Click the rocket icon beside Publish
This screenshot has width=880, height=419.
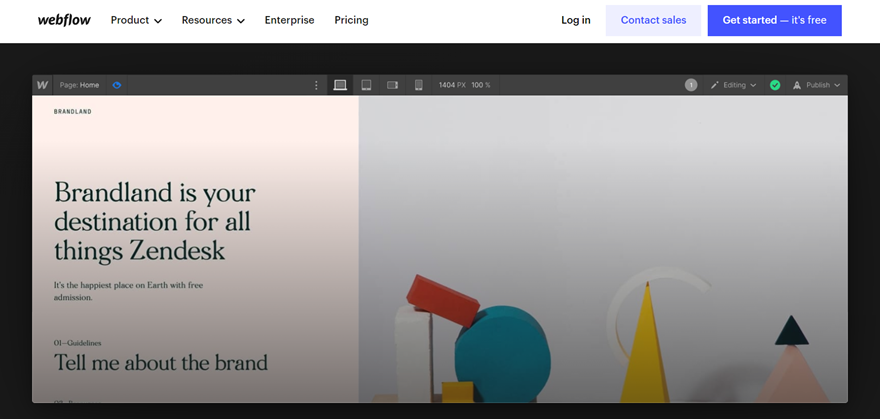click(796, 85)
